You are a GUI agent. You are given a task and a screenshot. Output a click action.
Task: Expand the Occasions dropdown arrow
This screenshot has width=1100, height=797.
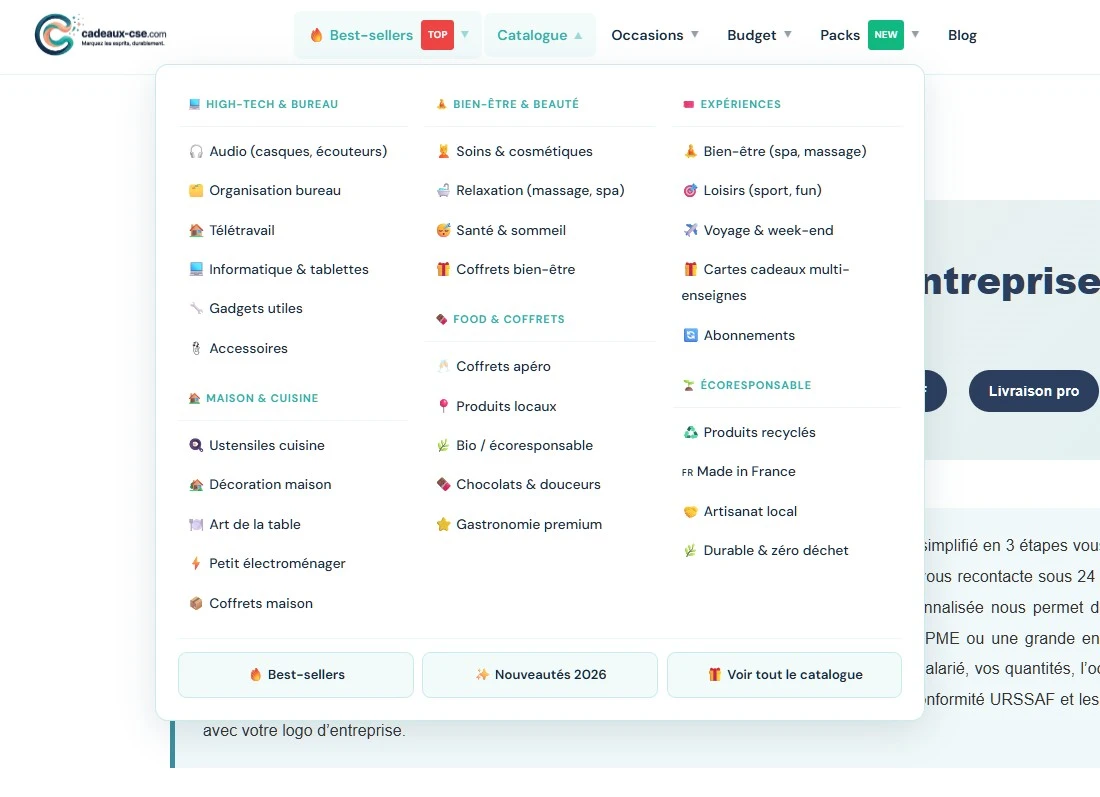tap(695, 34)
